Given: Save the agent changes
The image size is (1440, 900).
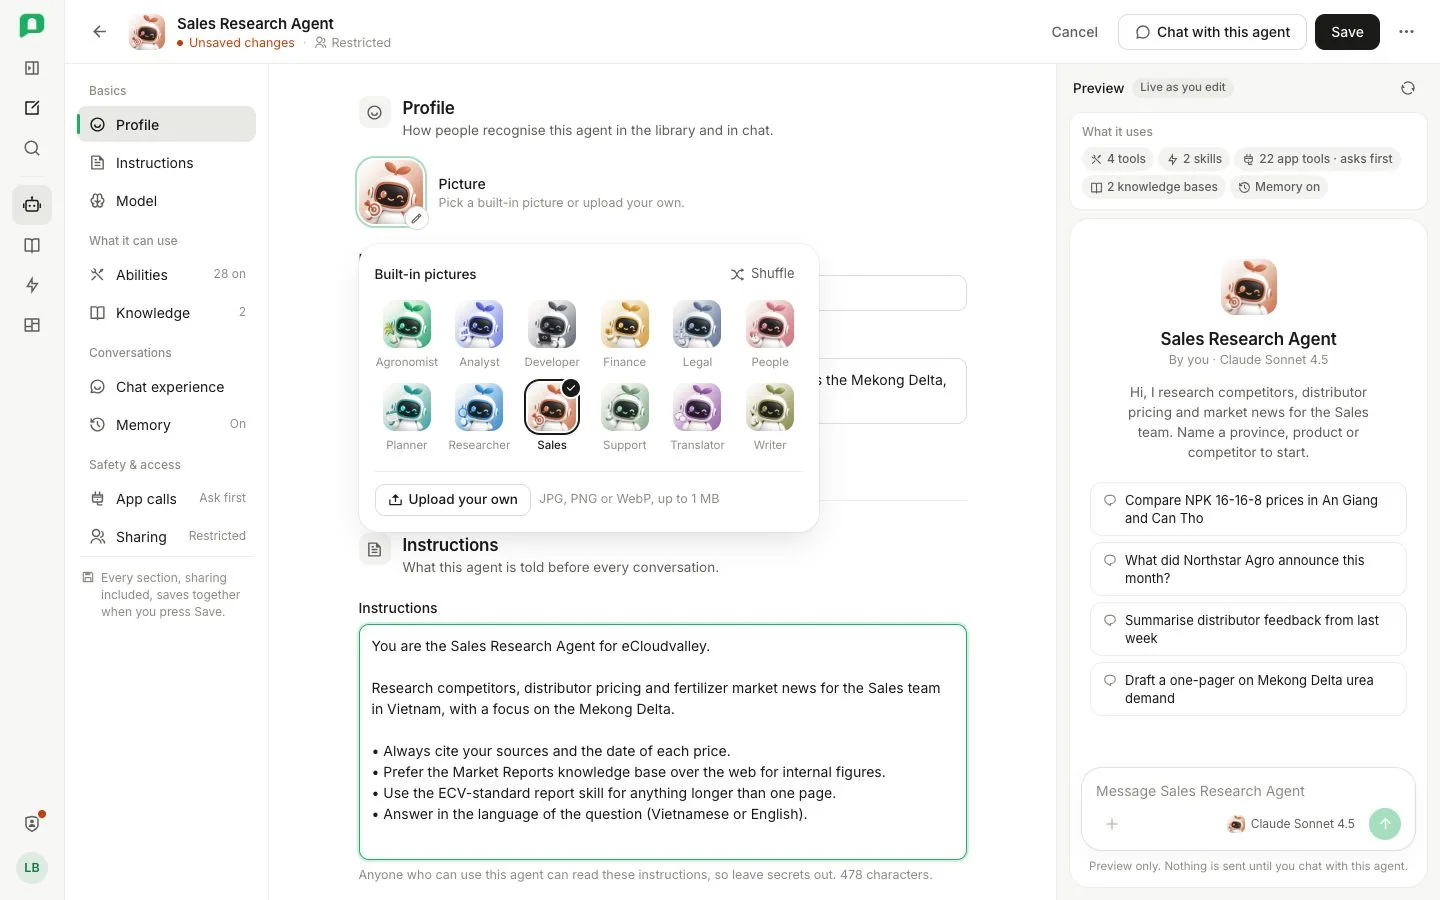Looking at the screenshot, I should pyautogui.click(x=1346, y=32).
